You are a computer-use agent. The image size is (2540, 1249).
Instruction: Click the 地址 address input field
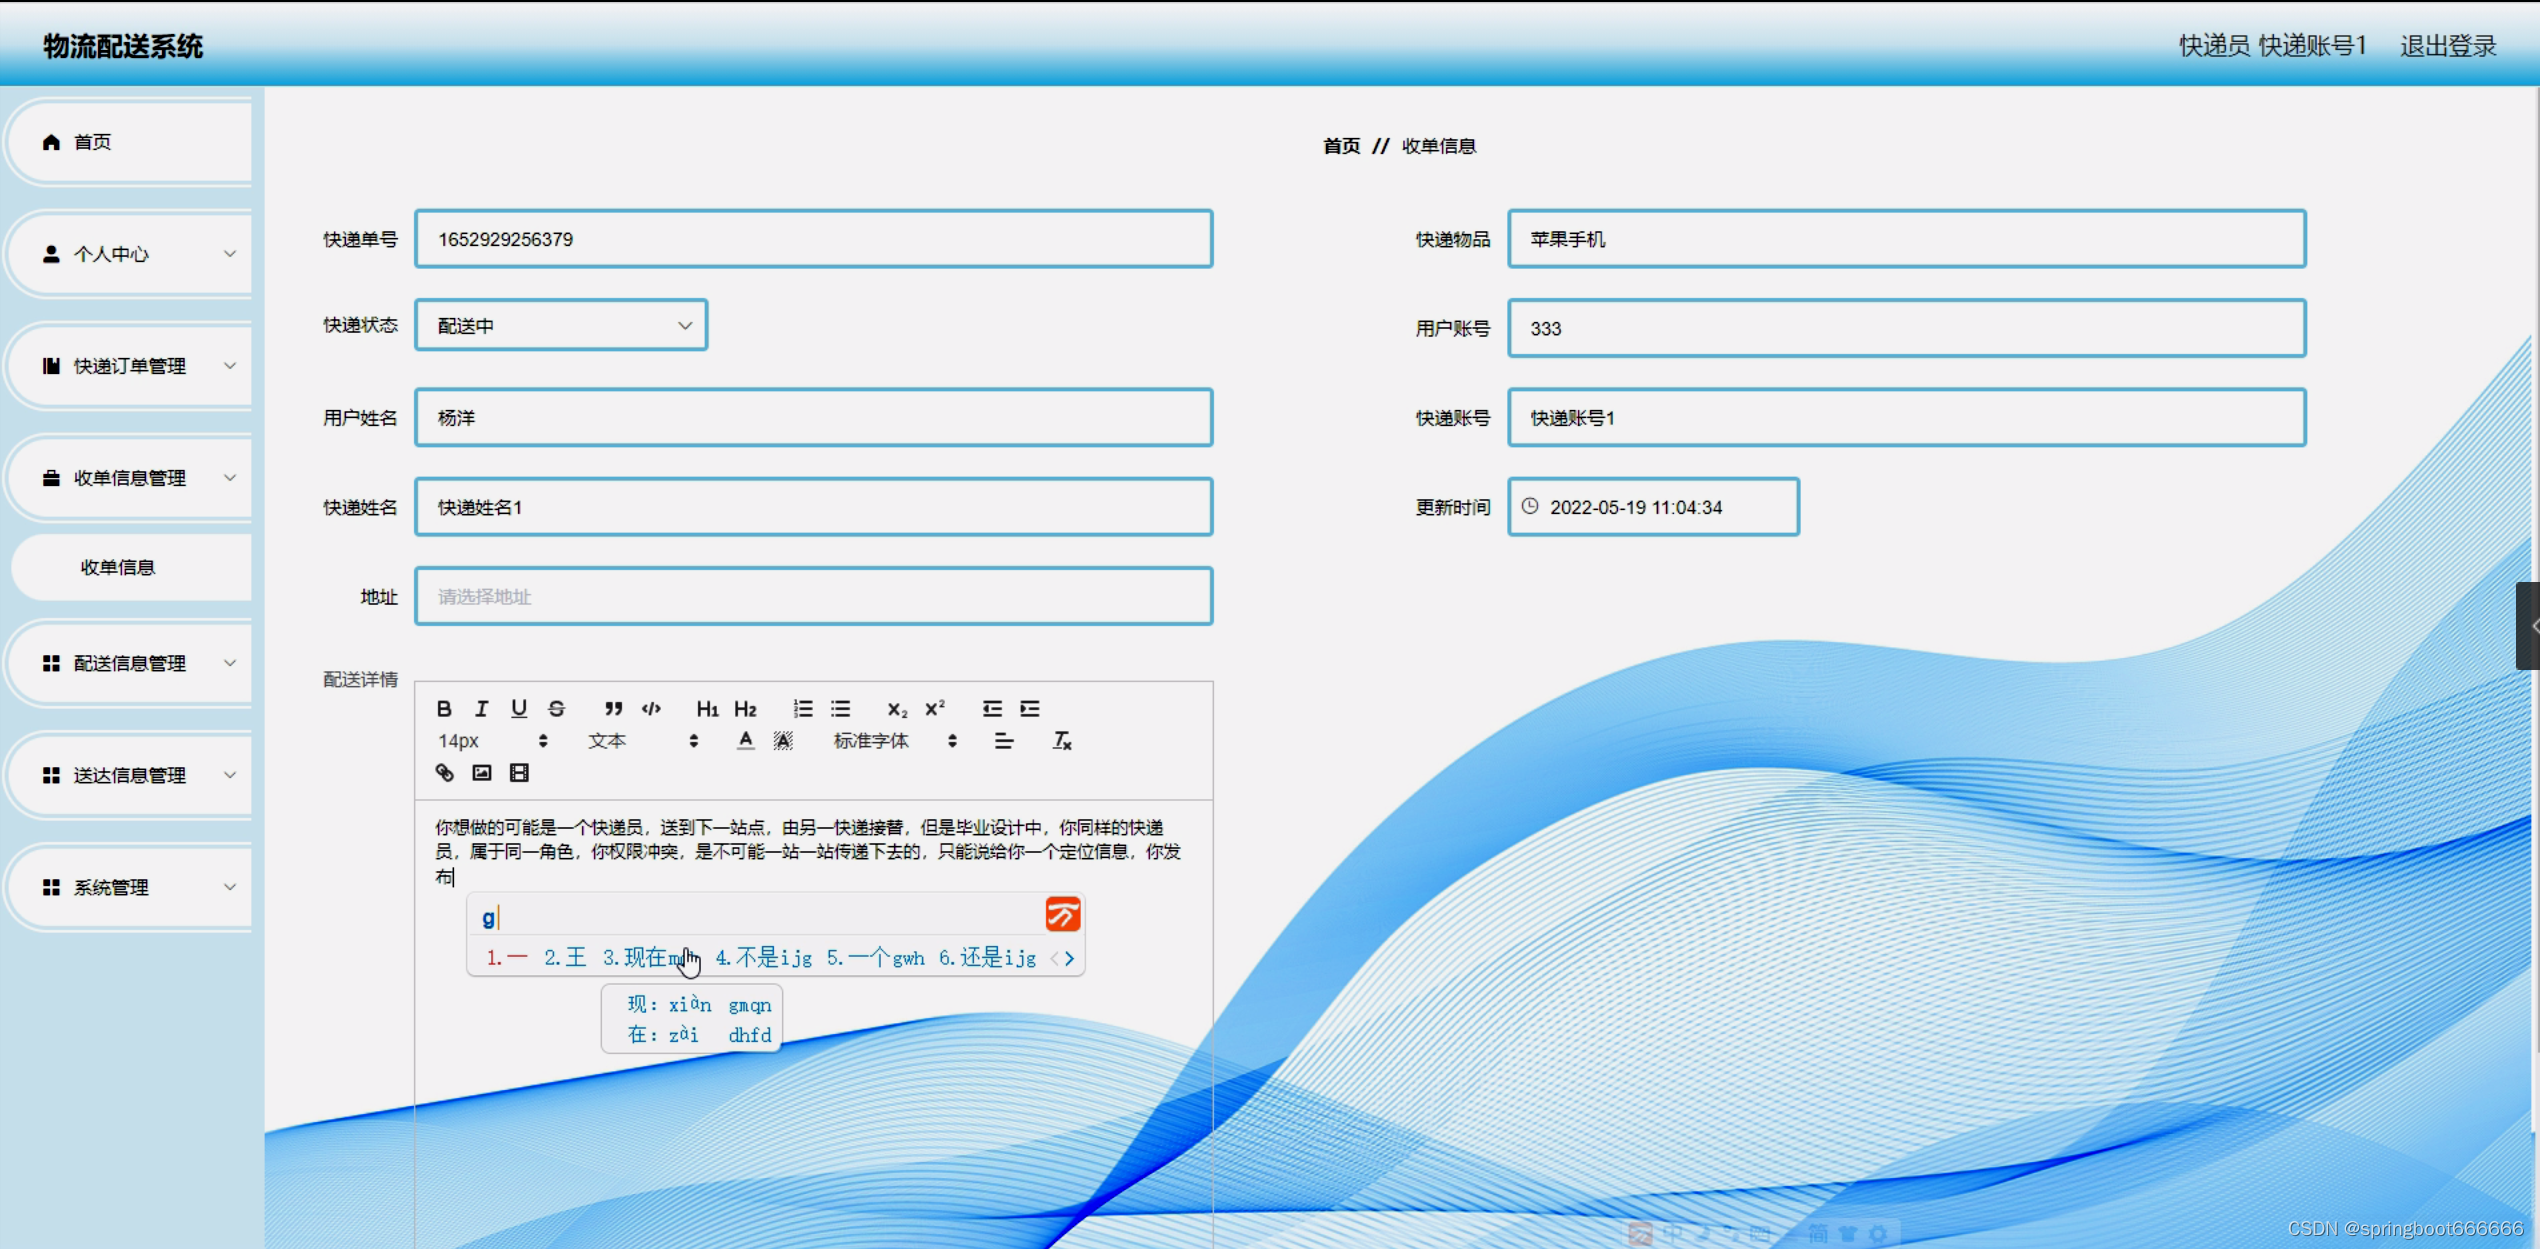813,597
